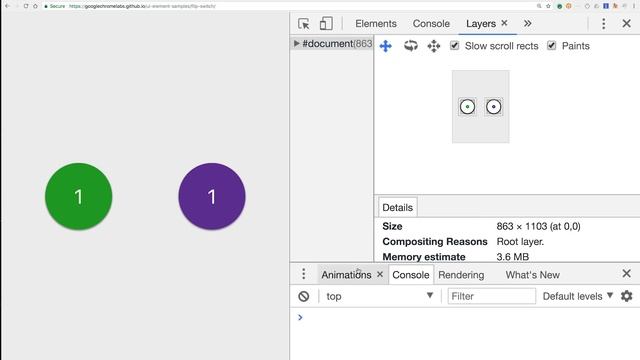This screenshot has height=360, width=640.
Task: Click the purple circle switch
Action: pyautogui.click(x=212, y=196)
